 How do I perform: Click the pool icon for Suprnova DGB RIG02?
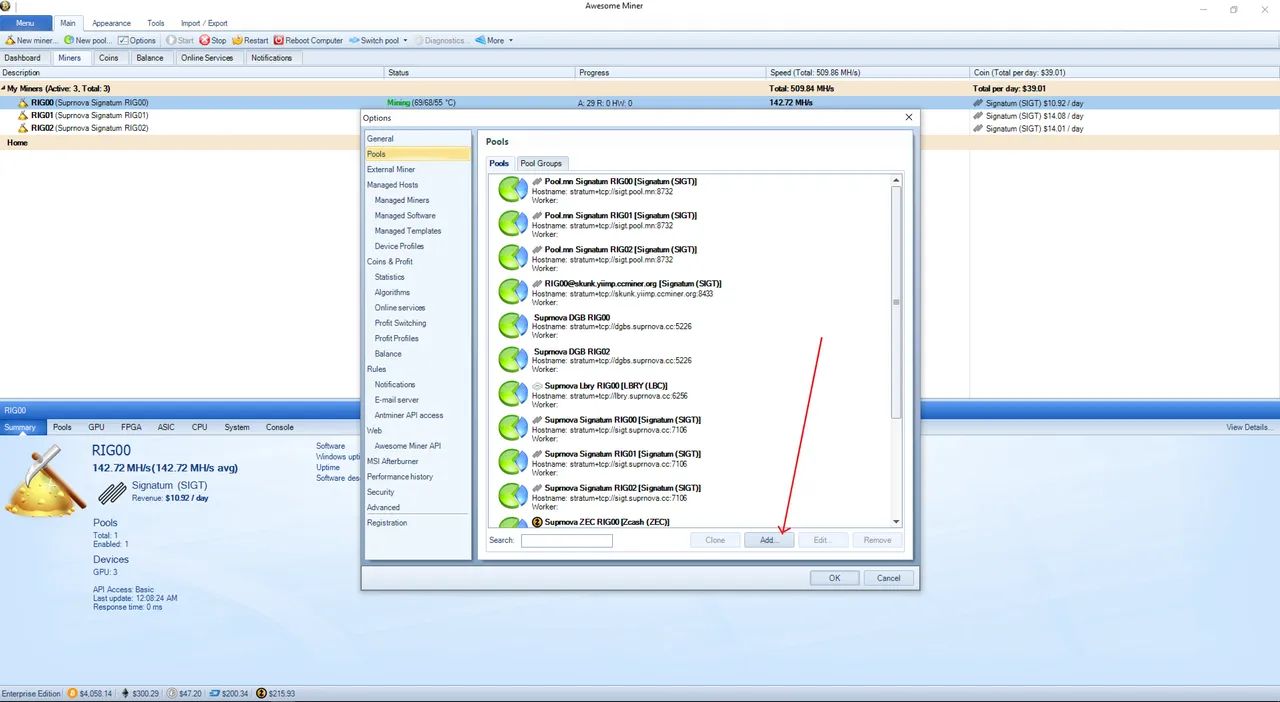tap(513, 360)
